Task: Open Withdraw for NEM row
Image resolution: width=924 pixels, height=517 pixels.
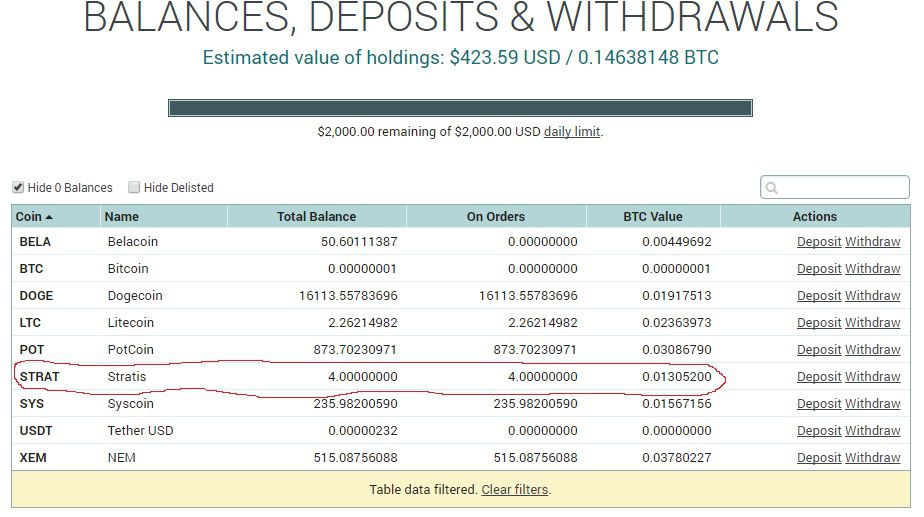Action: [x=873, y=458]
